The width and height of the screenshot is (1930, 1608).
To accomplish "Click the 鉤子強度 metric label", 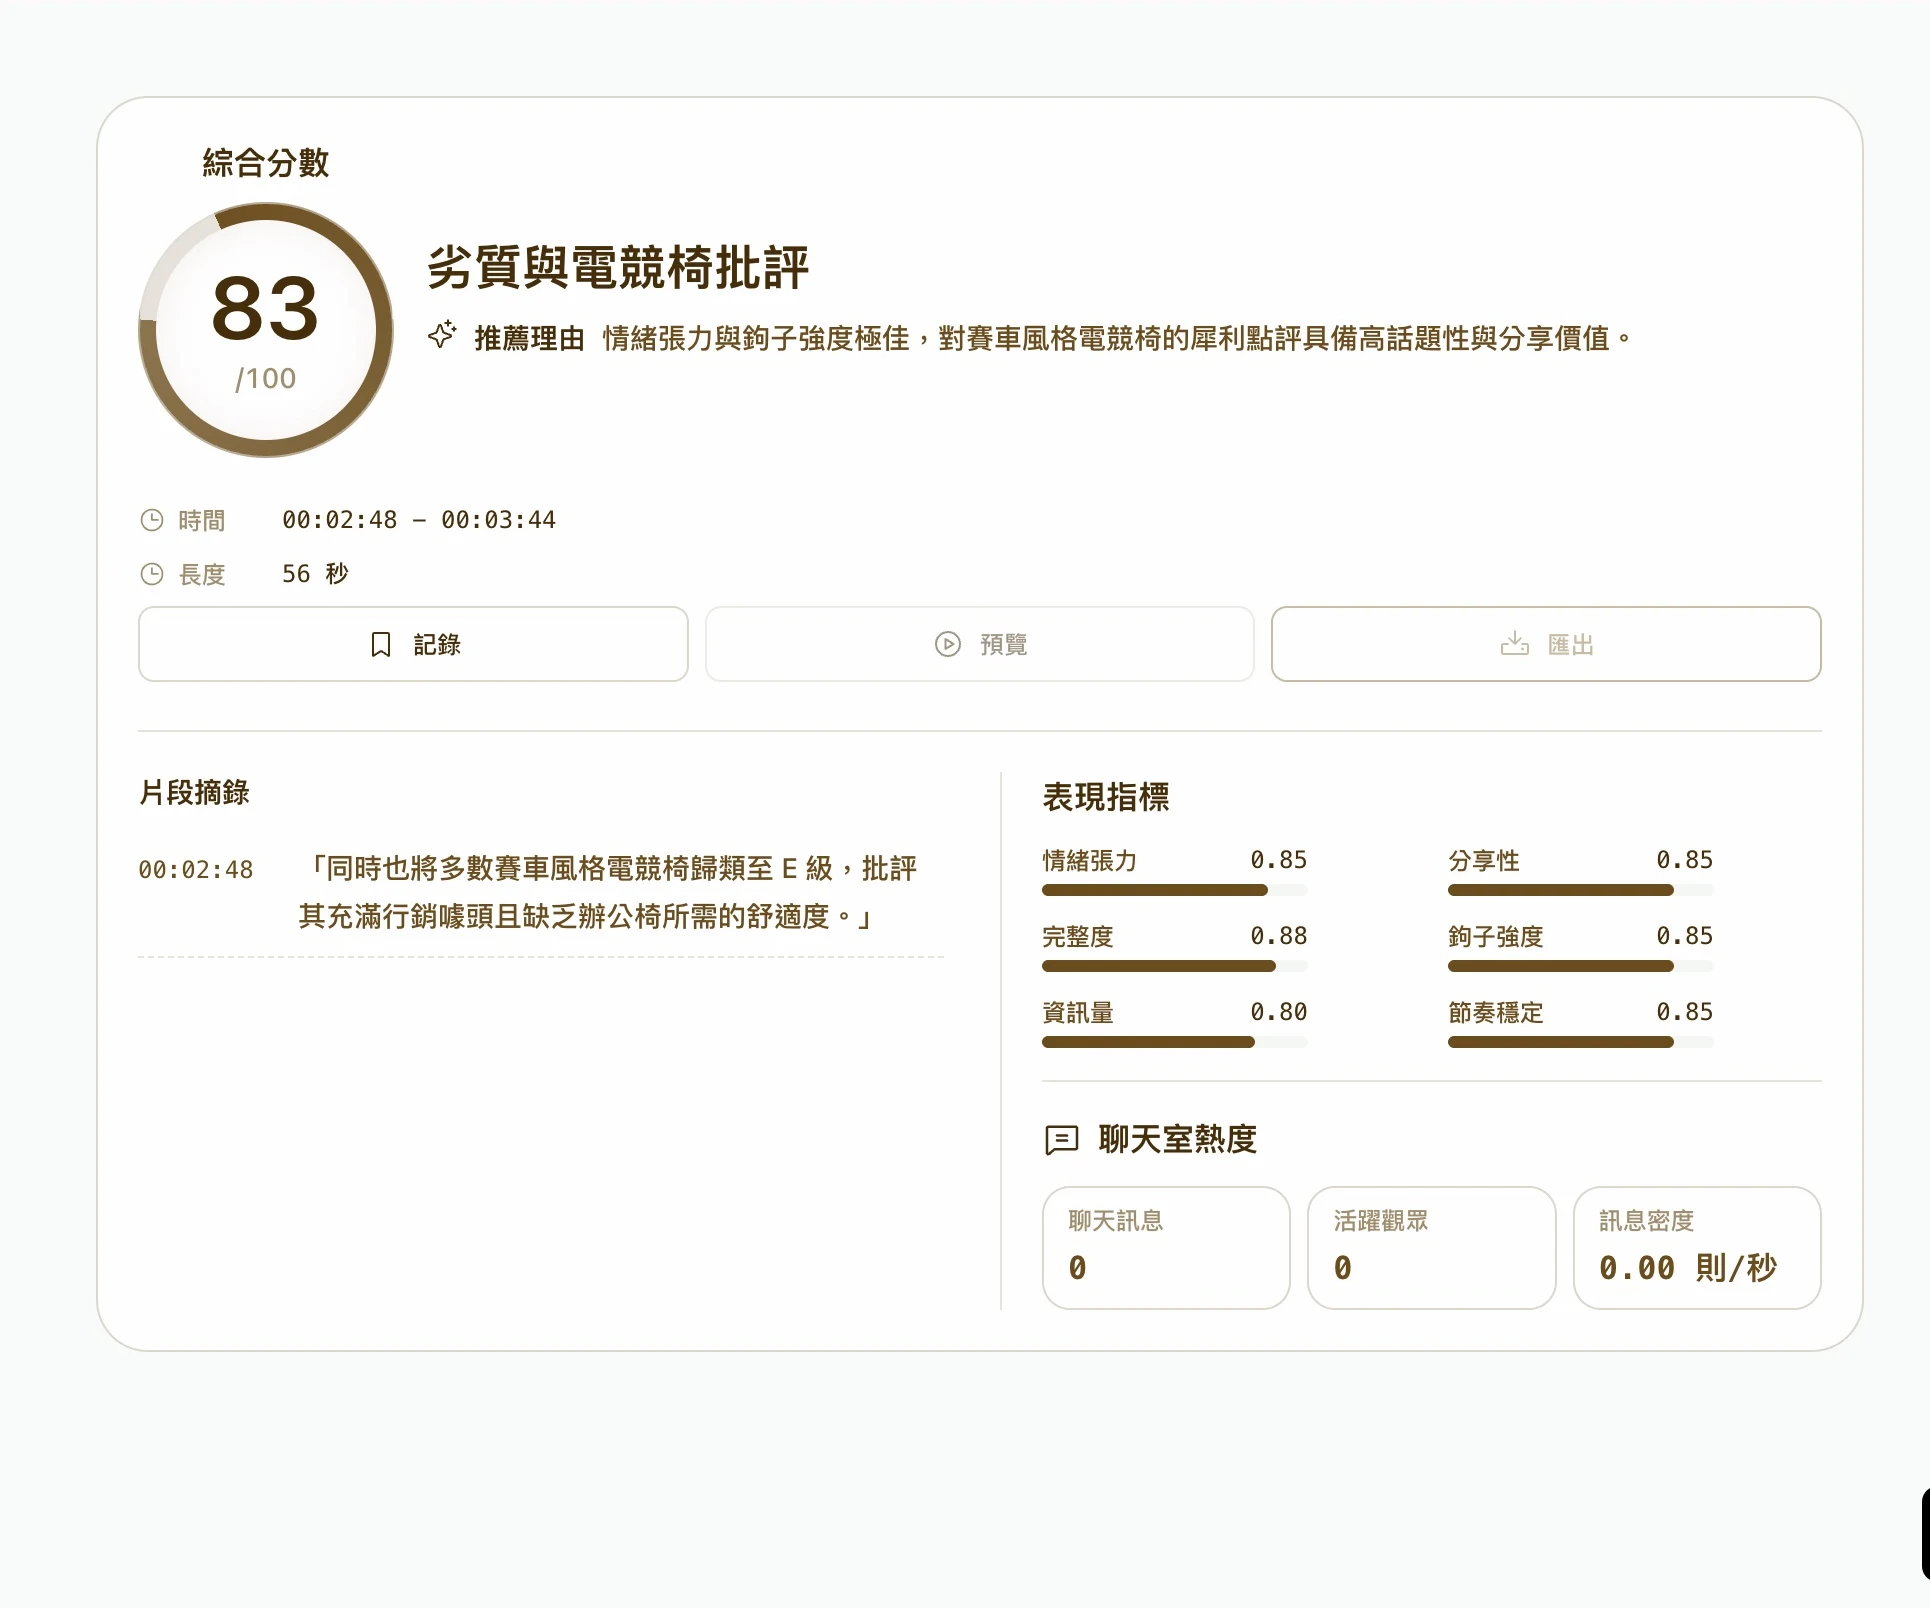I will (x=1496, y=937).
